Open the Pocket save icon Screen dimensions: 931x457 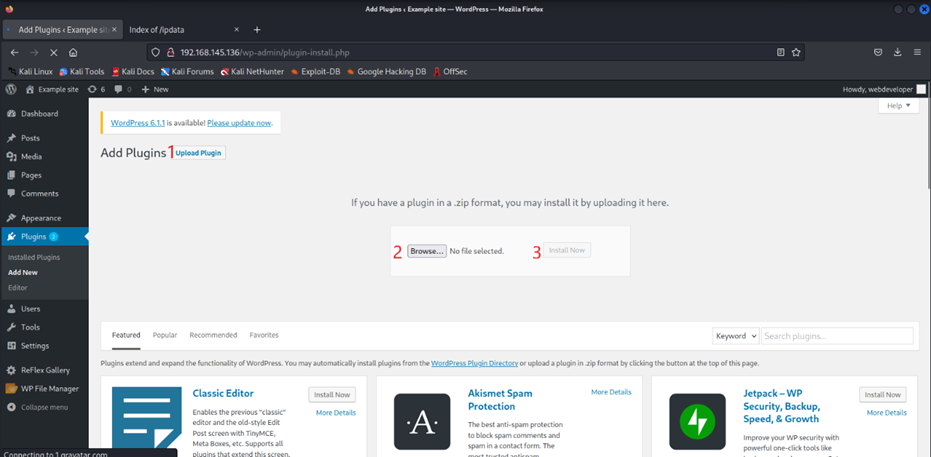[x=878, y=52]
